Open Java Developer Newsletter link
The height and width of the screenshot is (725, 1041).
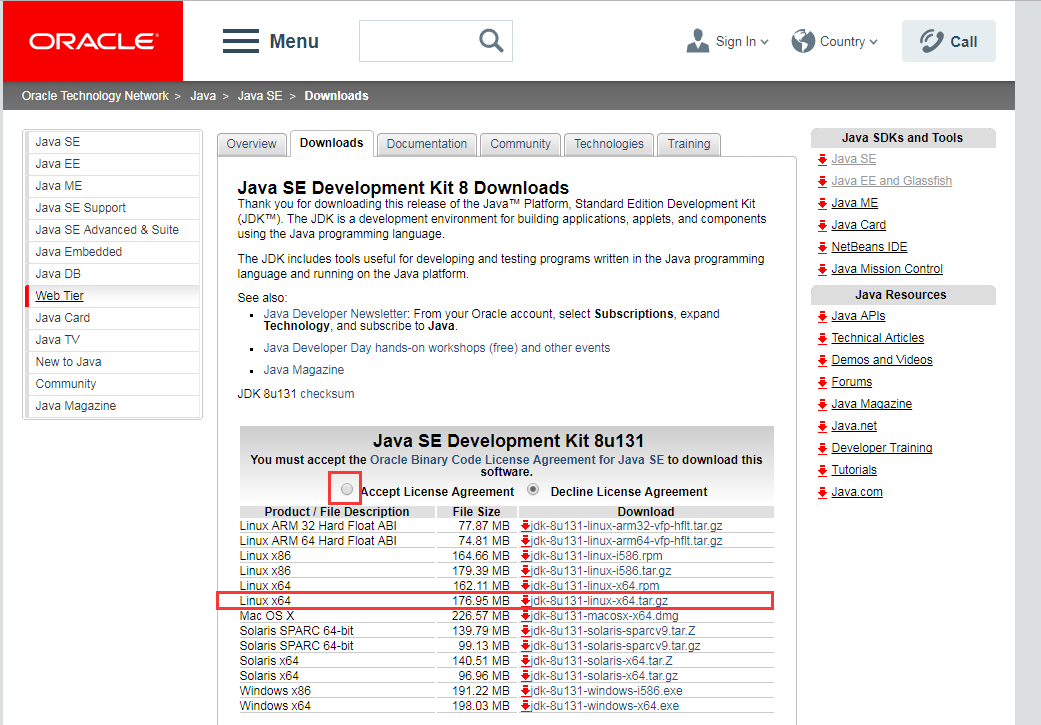[335, 313]
